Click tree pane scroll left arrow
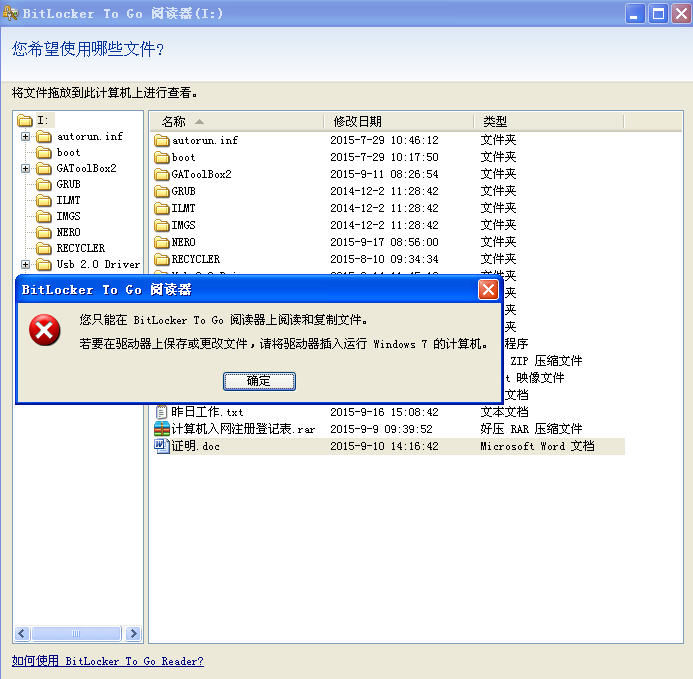693x679 pixels. [22, 633]
